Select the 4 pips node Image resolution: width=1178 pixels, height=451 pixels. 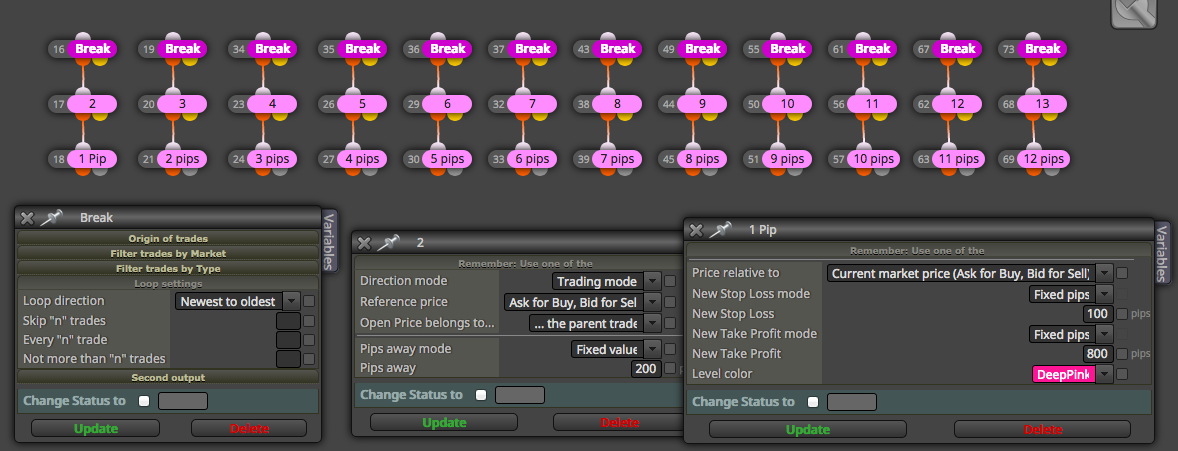point(362,159)
